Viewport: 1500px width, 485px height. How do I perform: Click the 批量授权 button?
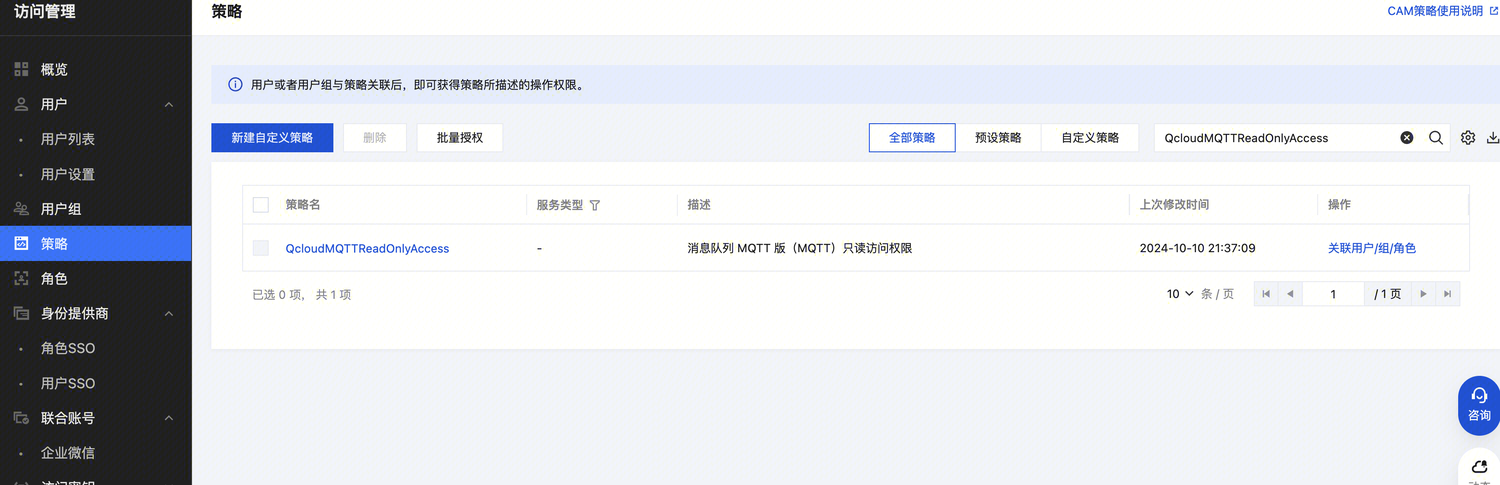click(460, 138)
